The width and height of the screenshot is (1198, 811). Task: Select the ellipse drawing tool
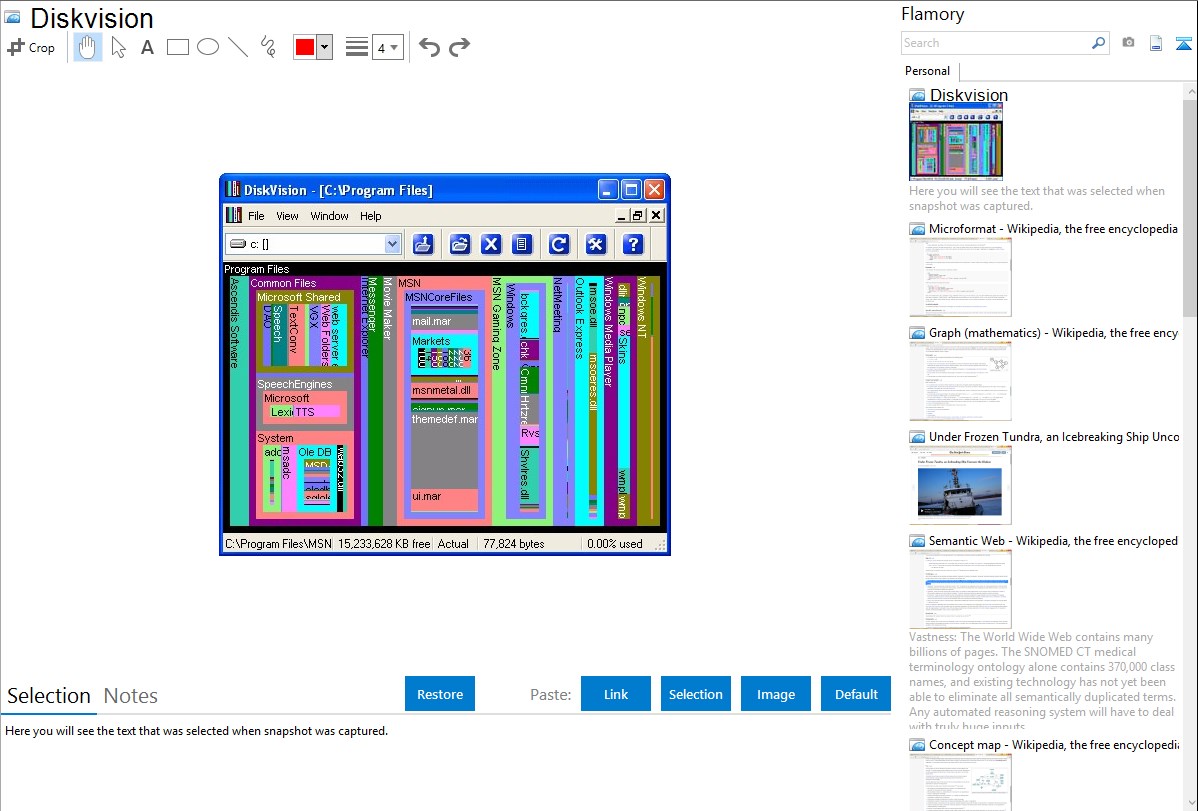(208, 47)
